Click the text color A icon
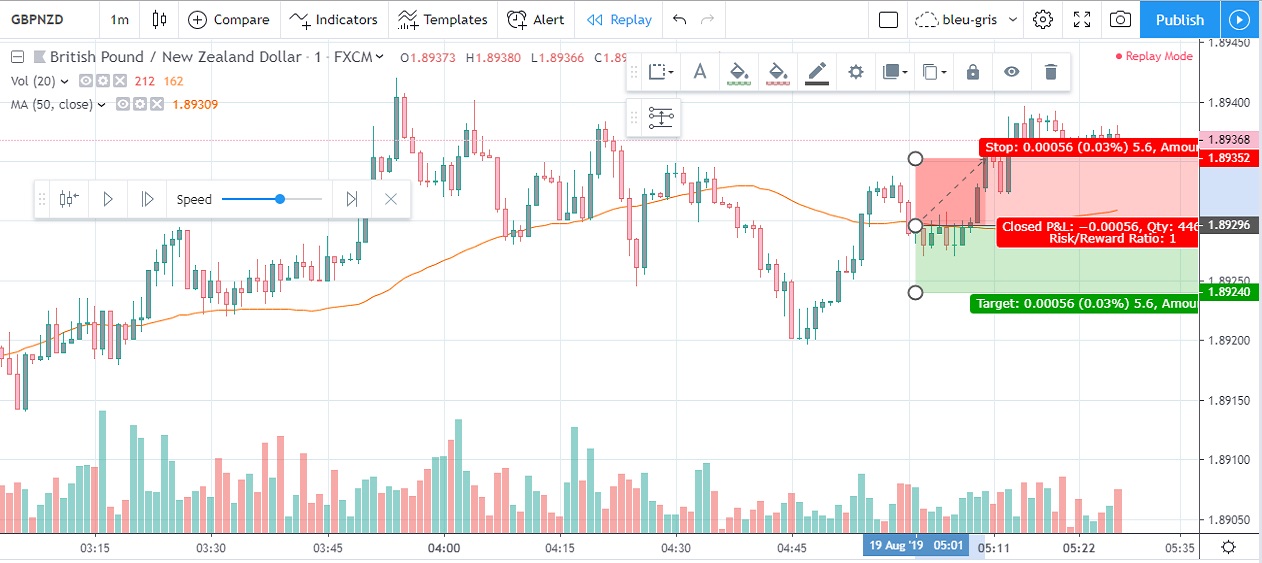 click(x=700, y=71)
